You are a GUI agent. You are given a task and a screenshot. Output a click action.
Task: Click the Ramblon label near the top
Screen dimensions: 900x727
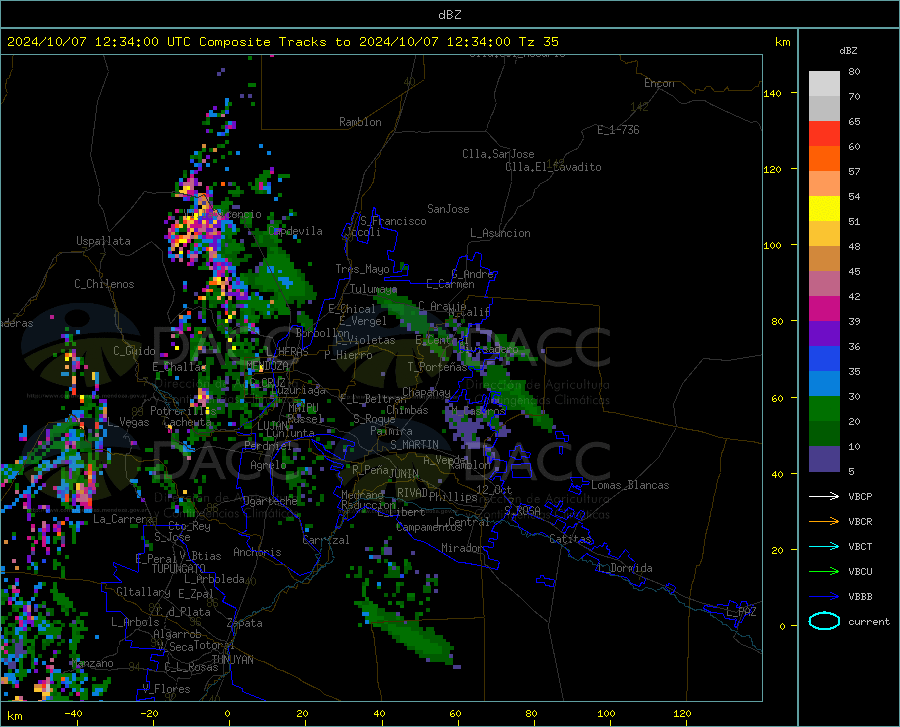click(x=360, y=122)
